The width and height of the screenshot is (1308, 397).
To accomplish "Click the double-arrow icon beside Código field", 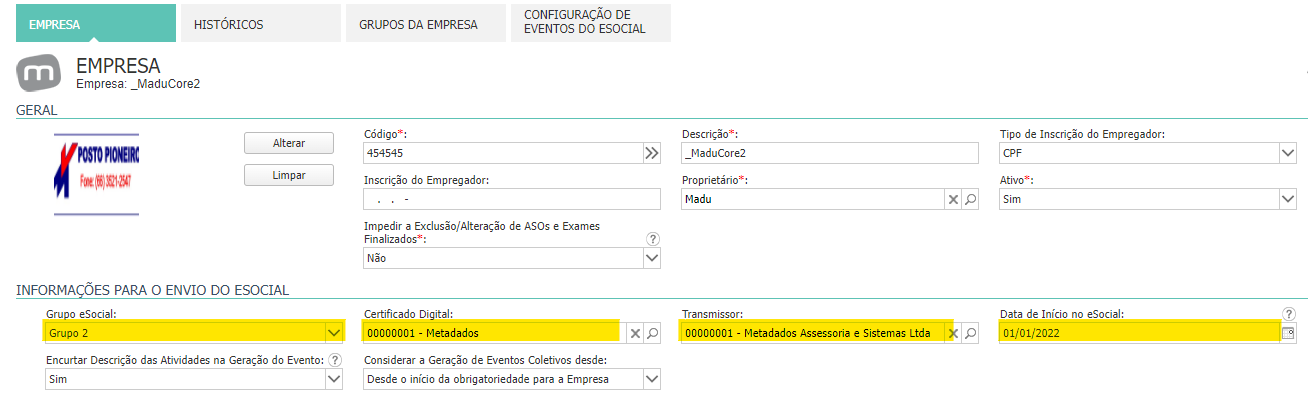I will tap(652, 153).
